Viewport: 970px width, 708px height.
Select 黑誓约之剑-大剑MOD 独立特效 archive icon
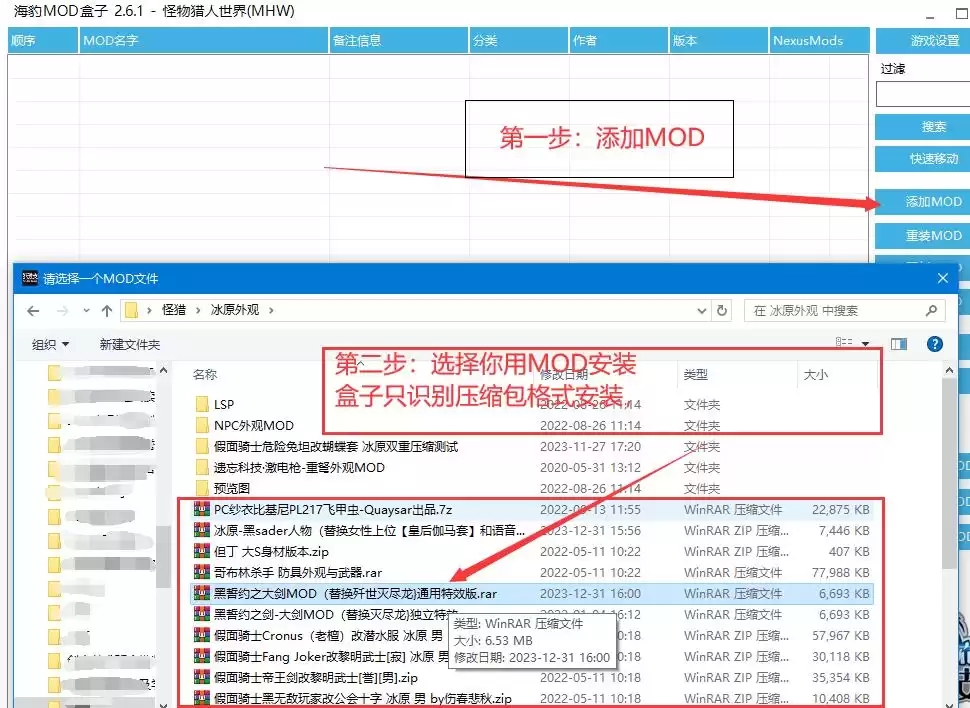pyautogui.click(x=202, y=615)
